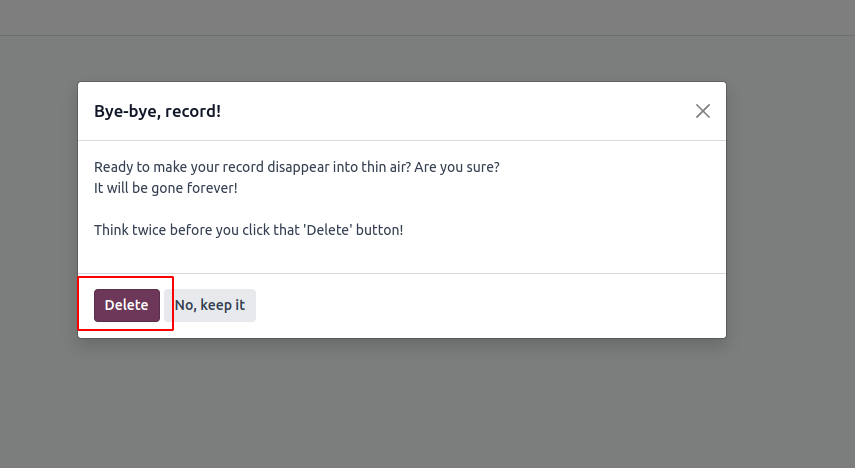Click the Delete button
This screenshot has height=468, width=855.
127,305
